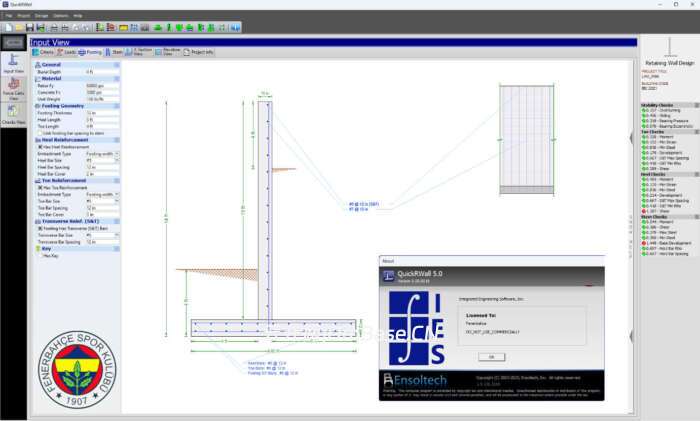
Task: Collapse the Toe Reinforcement section
Action: [x=117, y=180]
